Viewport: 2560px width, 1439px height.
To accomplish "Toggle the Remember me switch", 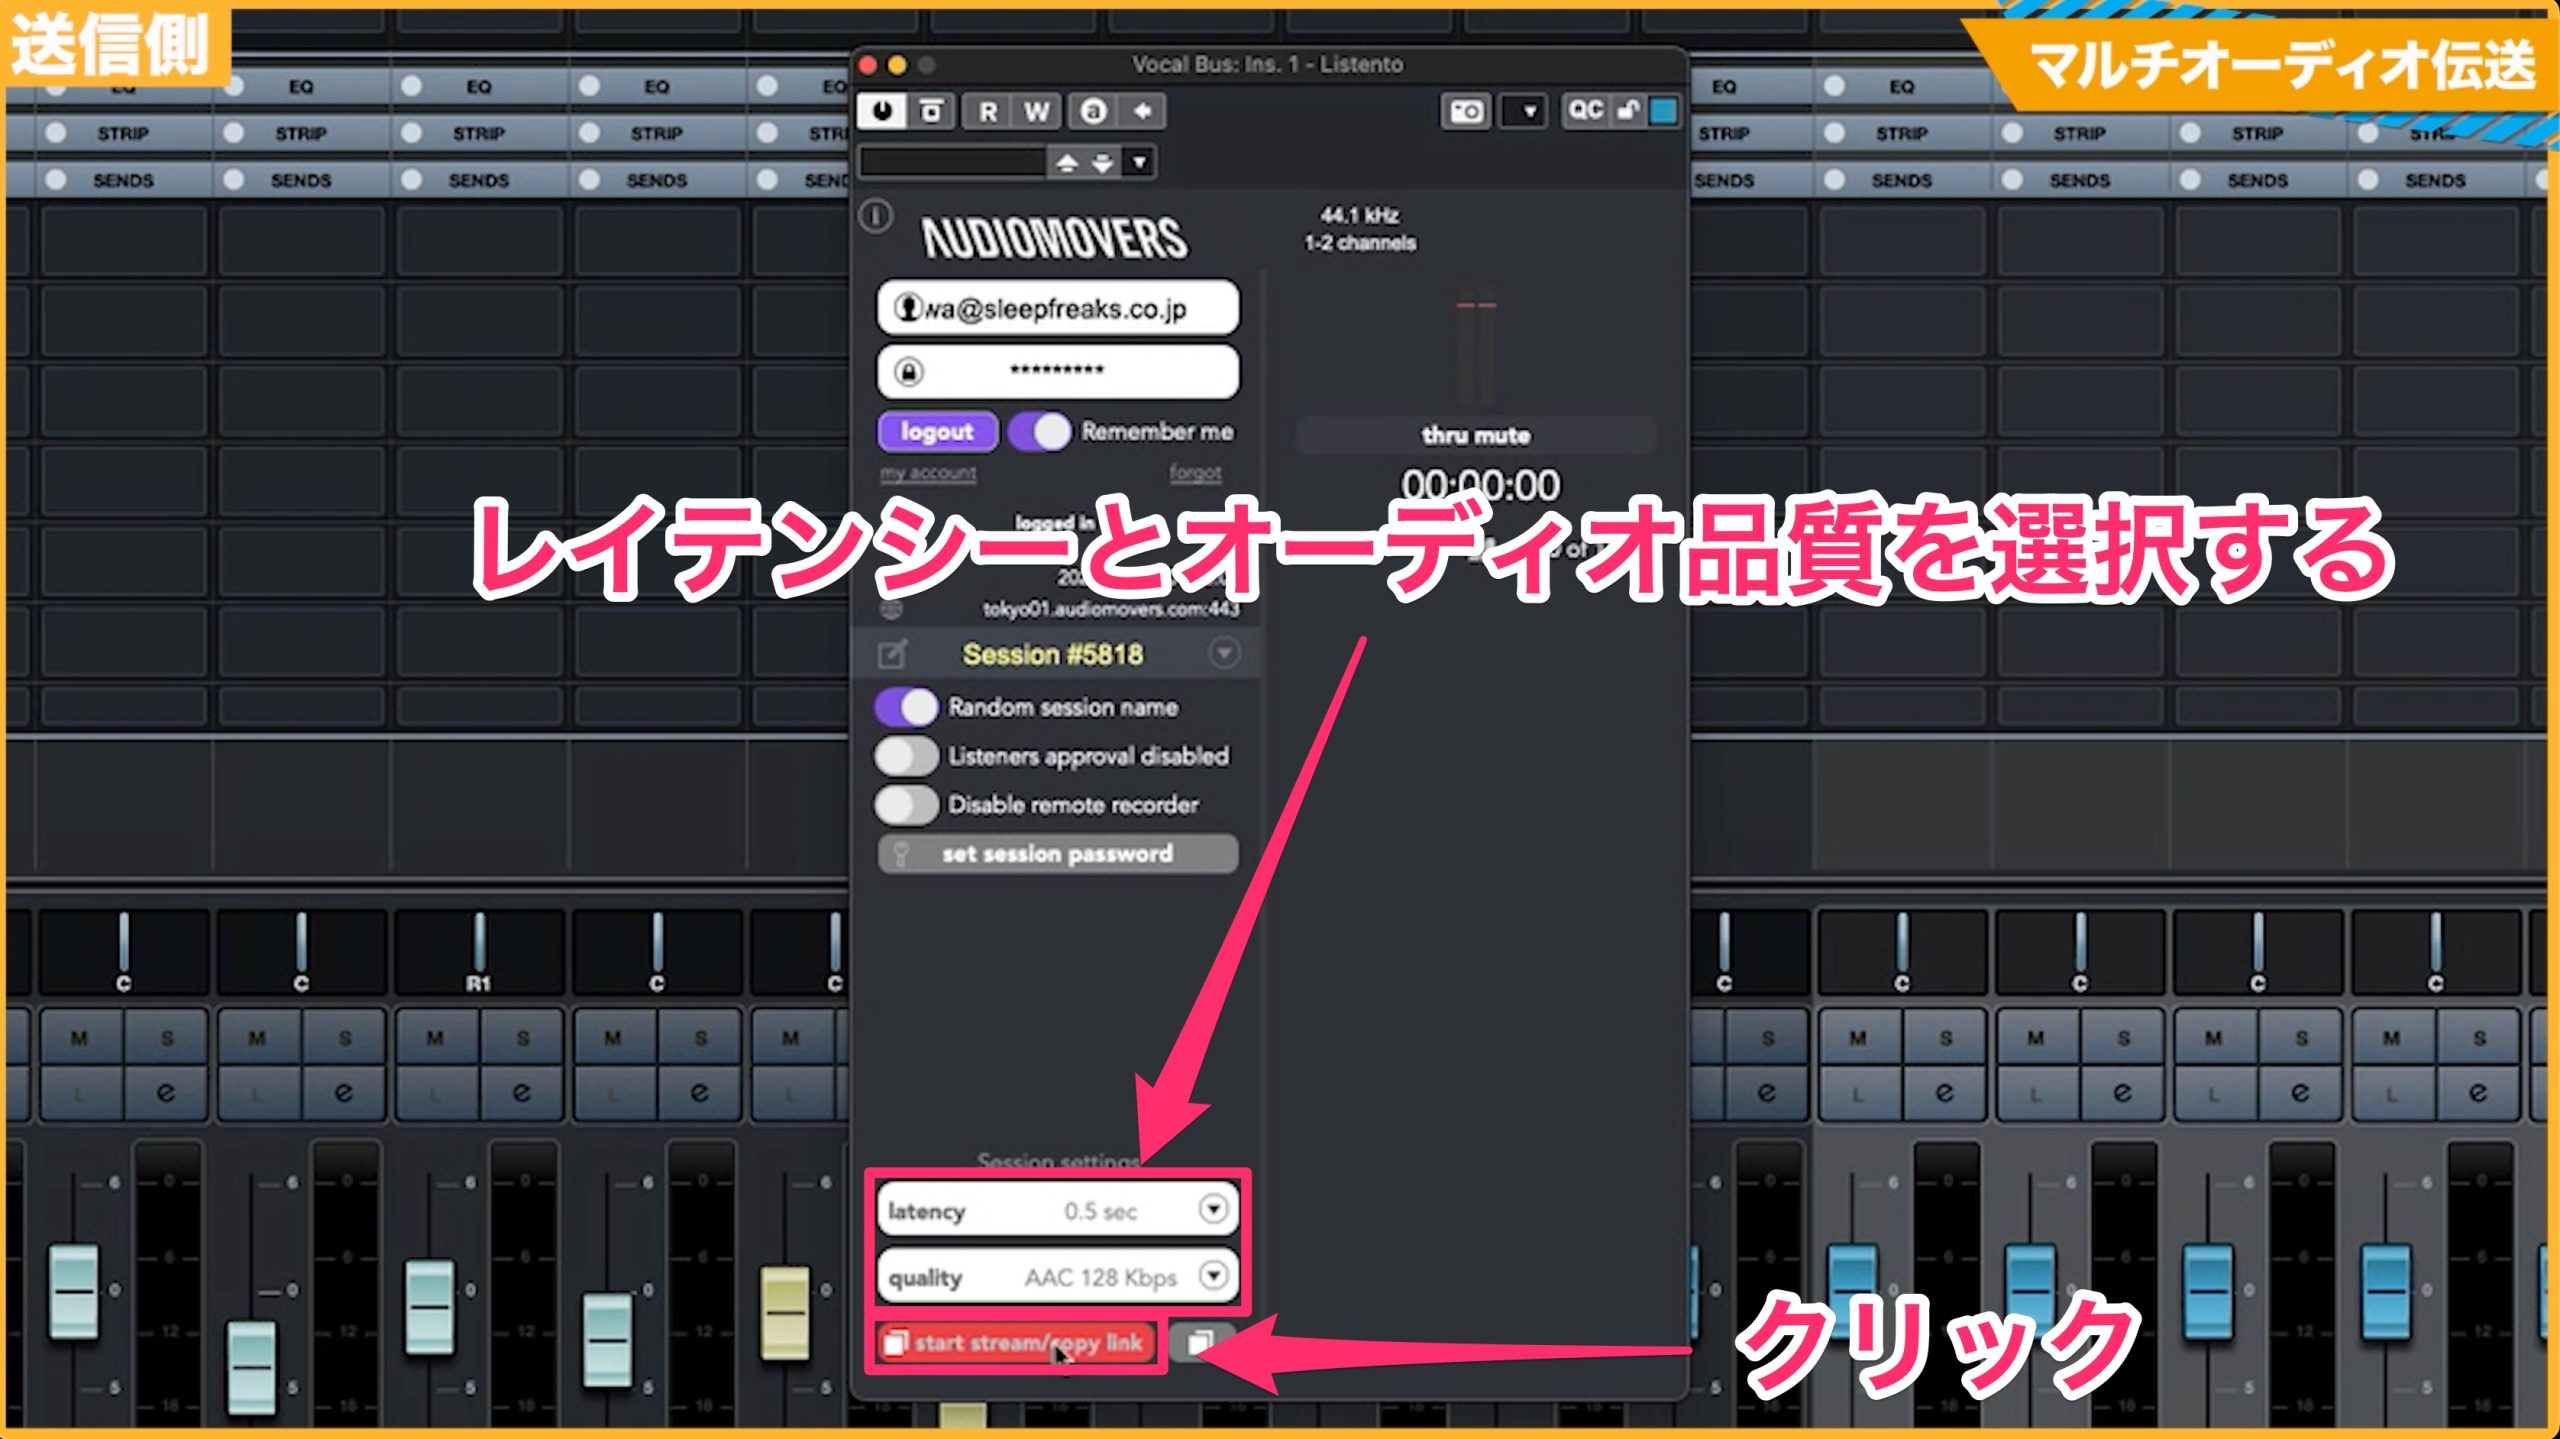I will point(1040,431).
